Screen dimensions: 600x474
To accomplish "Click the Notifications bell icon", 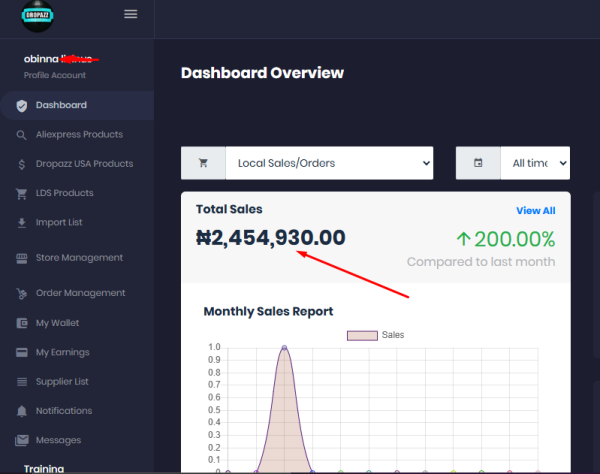I will 21,411.
